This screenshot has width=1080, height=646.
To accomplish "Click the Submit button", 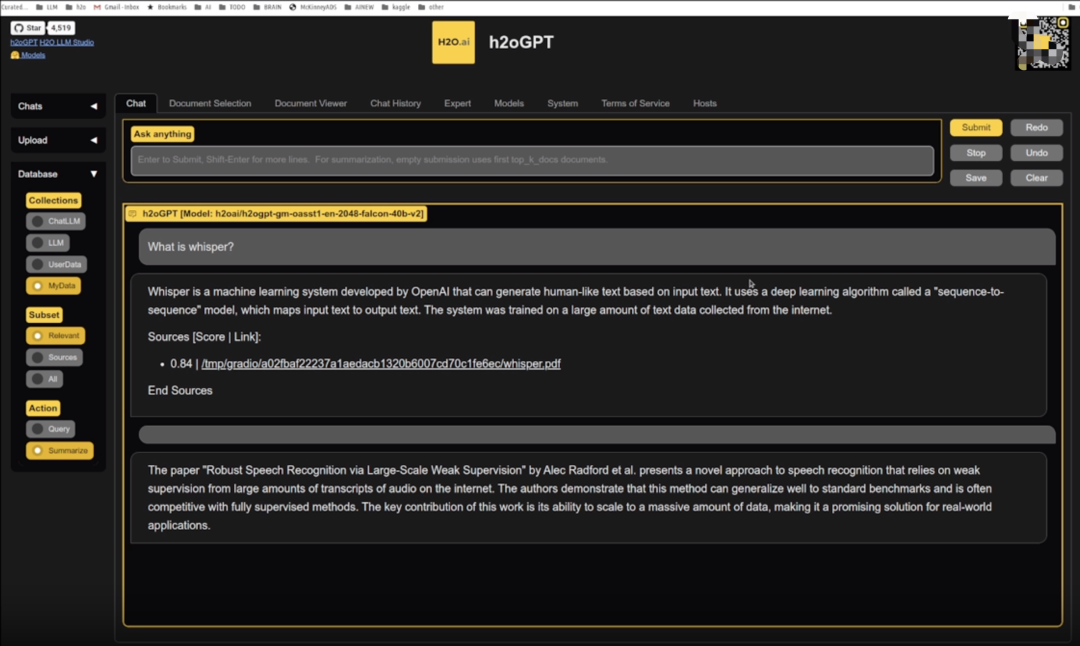I will 976,127.
